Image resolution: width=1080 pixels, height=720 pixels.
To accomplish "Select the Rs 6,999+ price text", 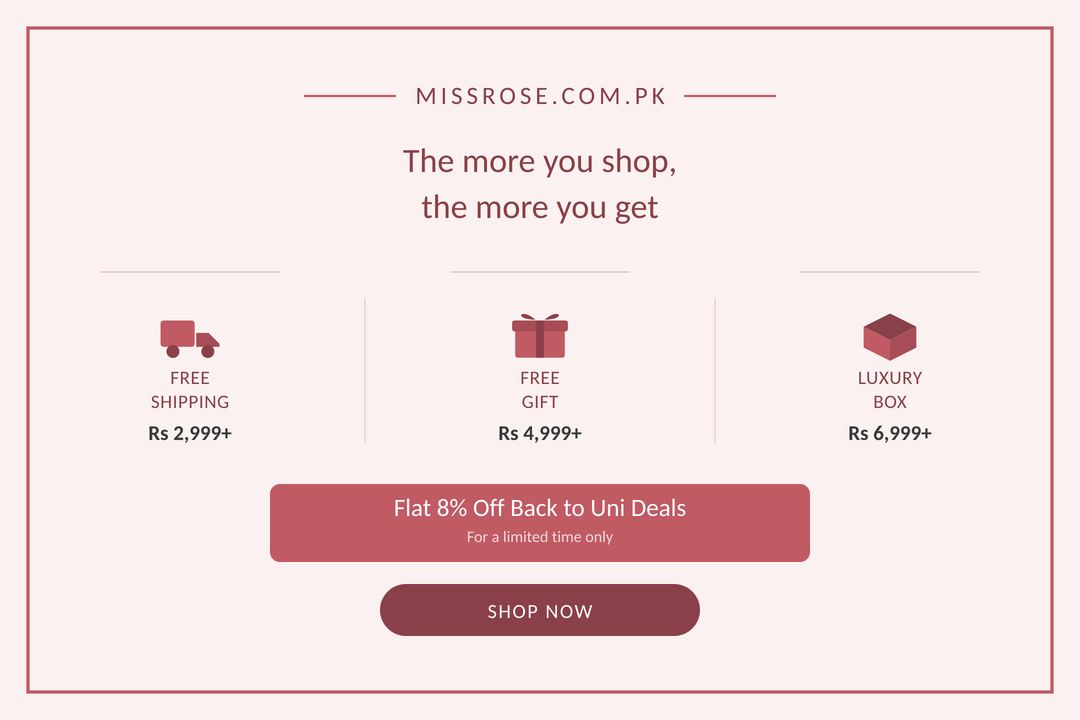I will click(890, 433).
